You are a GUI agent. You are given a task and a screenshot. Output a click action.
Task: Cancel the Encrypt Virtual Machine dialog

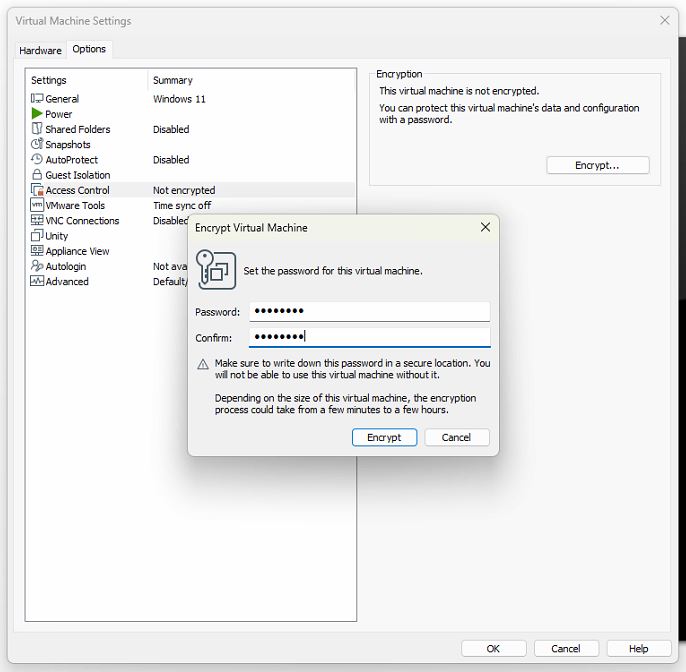pos(456,437)
